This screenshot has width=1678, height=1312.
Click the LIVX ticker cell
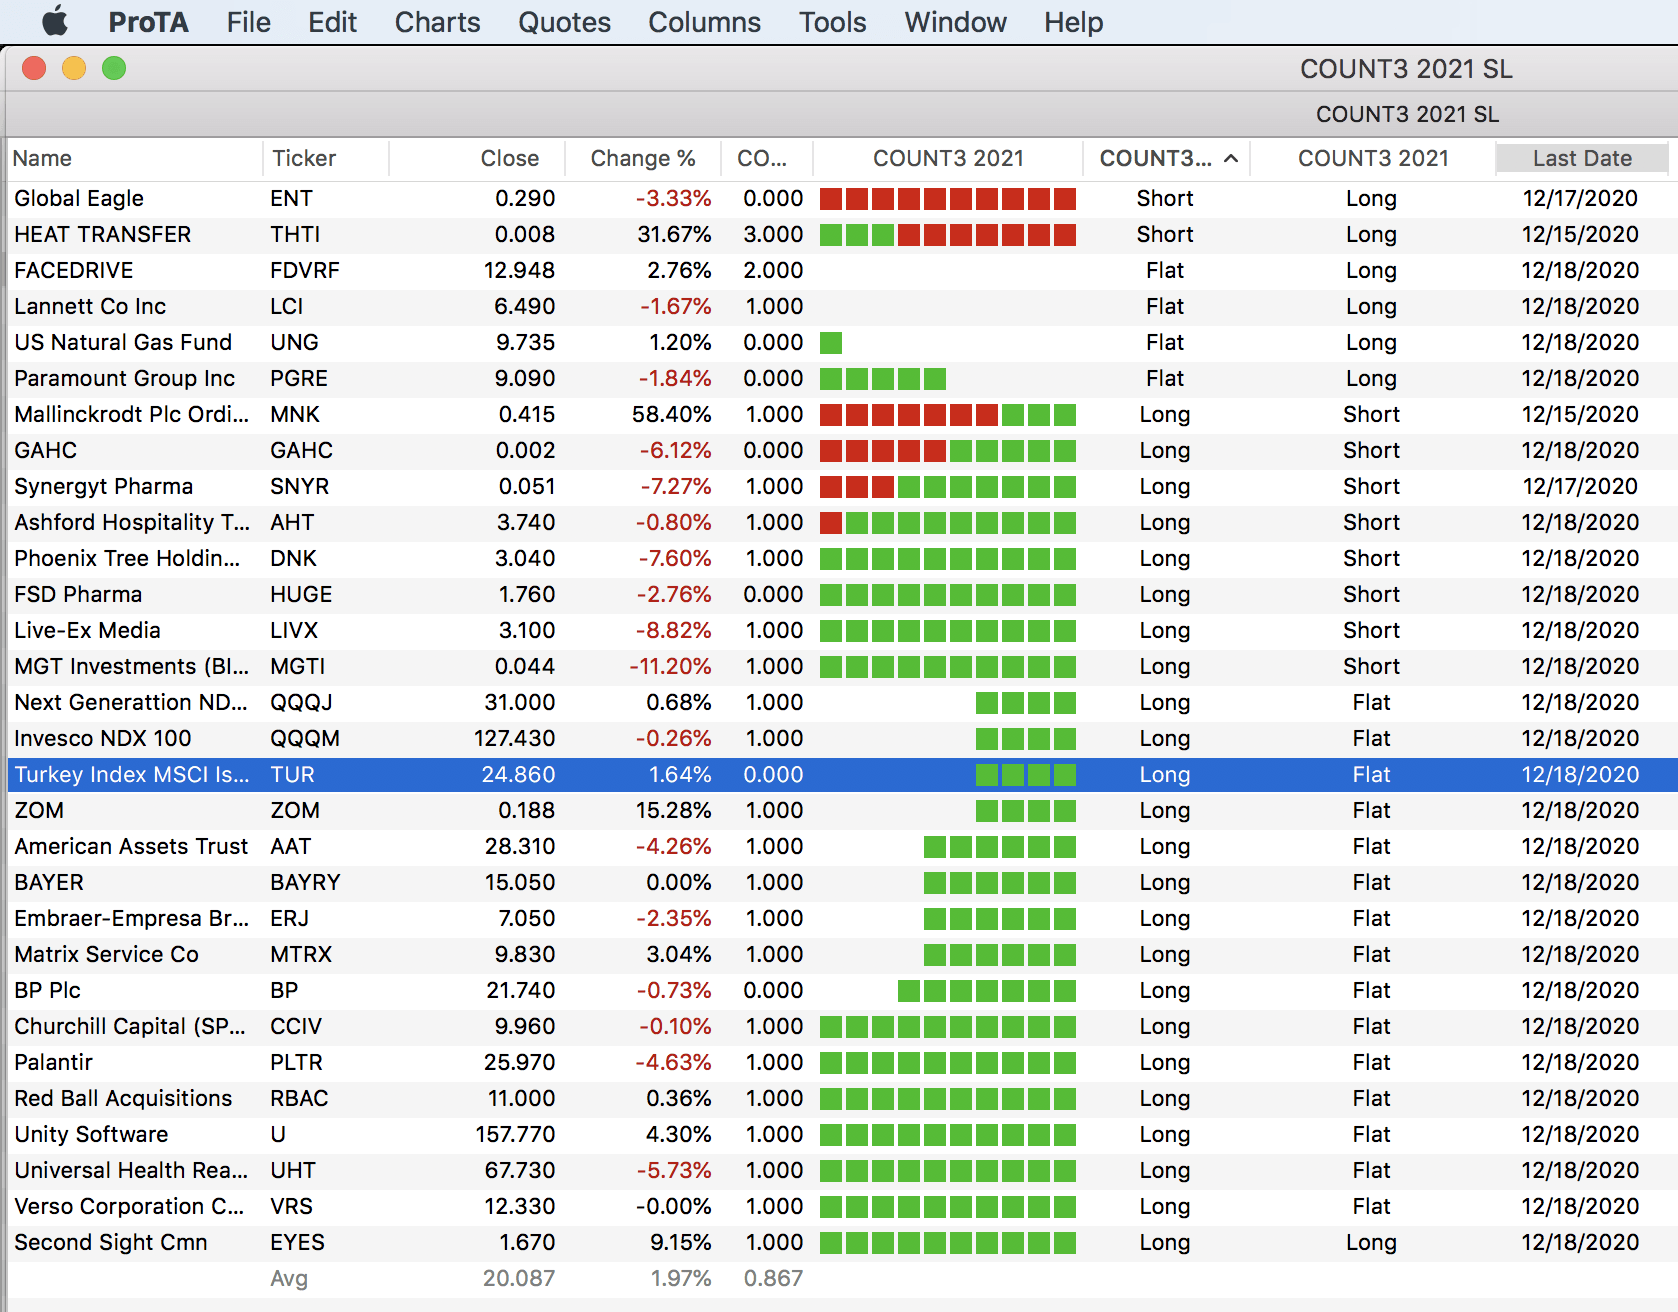click(294, 630)
